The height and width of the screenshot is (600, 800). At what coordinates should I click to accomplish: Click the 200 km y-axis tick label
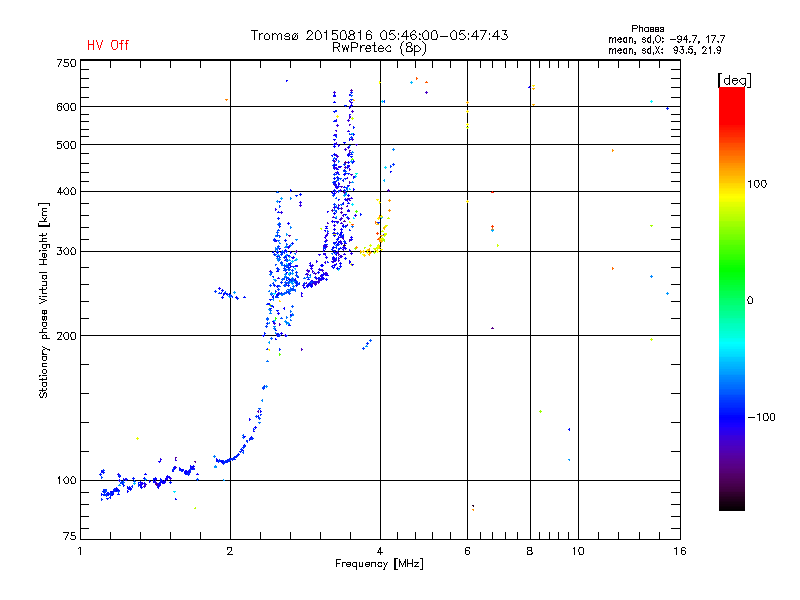(66, 336)
